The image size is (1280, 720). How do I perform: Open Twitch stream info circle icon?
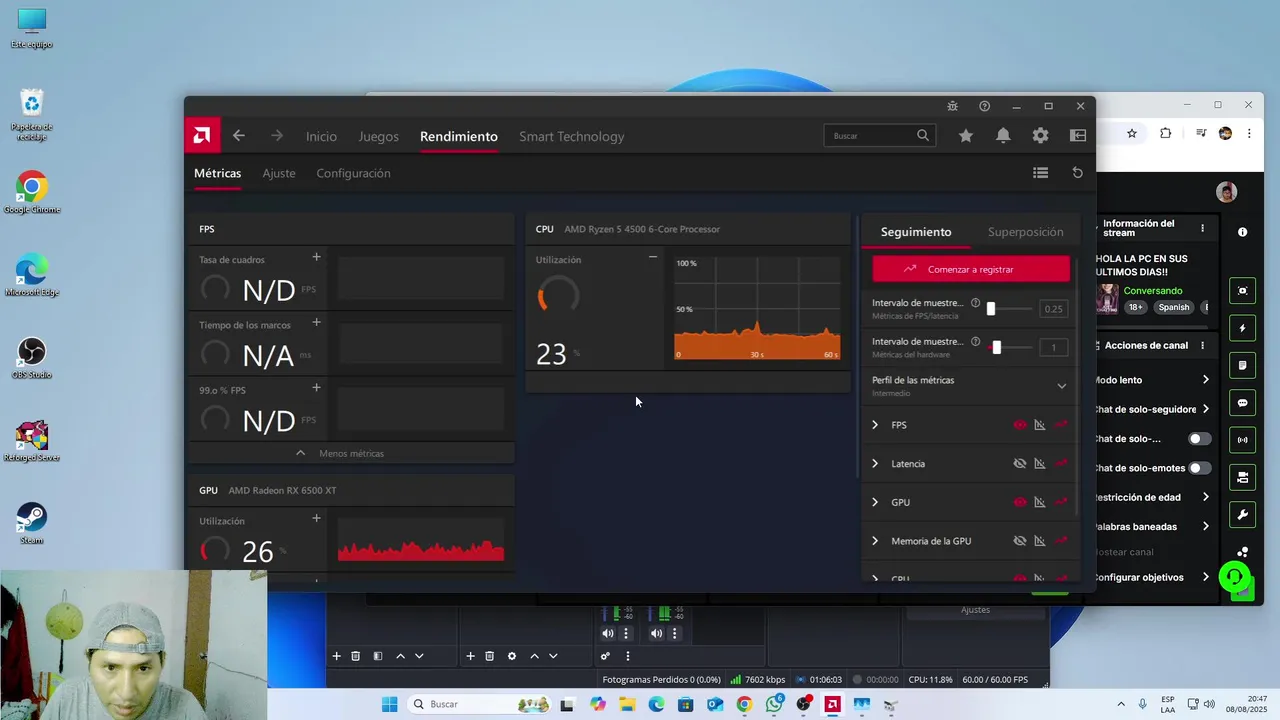[x=1242, y=232]
